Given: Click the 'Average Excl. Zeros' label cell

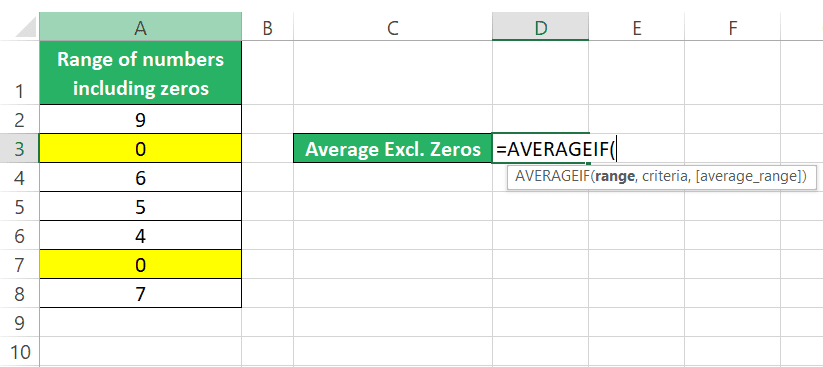Looking at the screenshot, I should pyautogui.click(x=393, y=149).
